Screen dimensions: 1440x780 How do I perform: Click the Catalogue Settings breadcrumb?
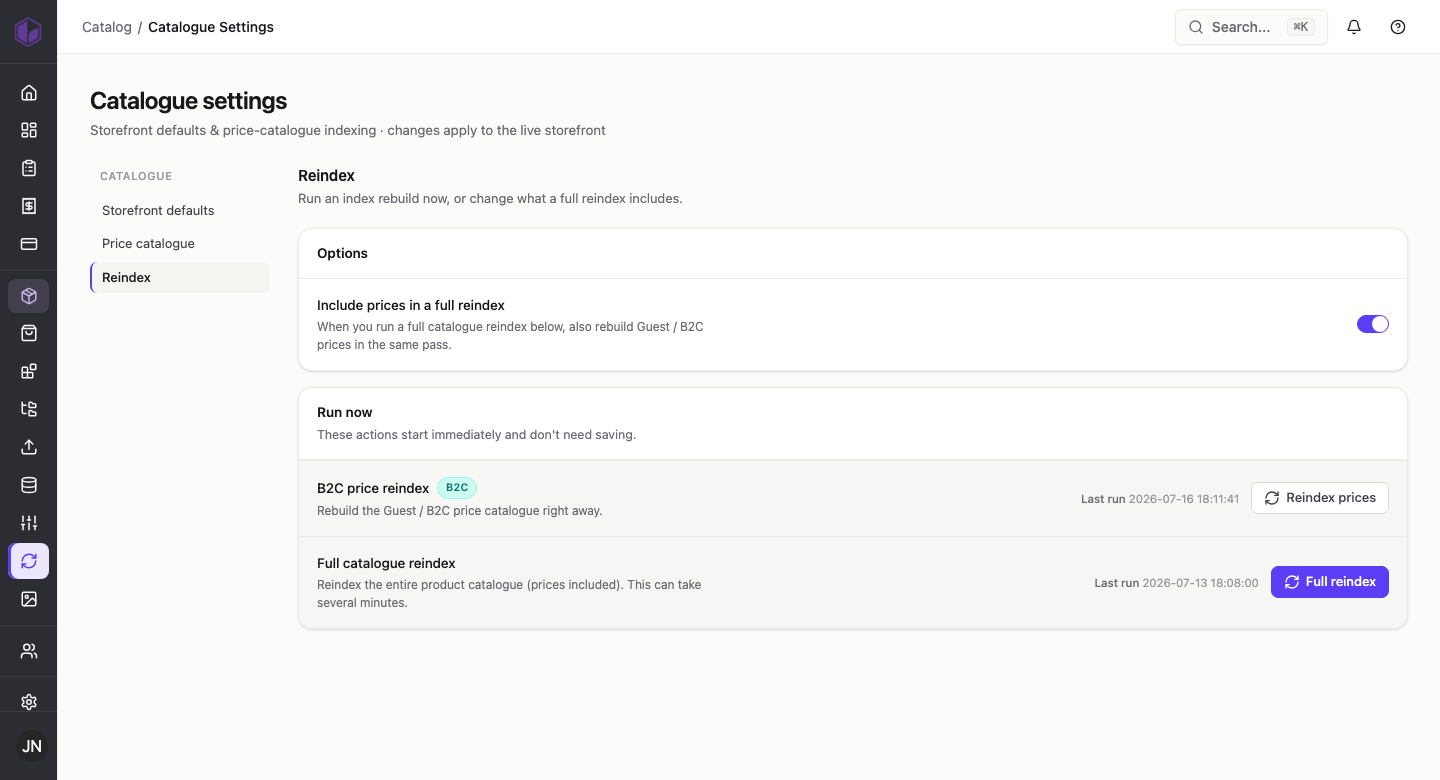pyautogui.click(x=211, y=27)
